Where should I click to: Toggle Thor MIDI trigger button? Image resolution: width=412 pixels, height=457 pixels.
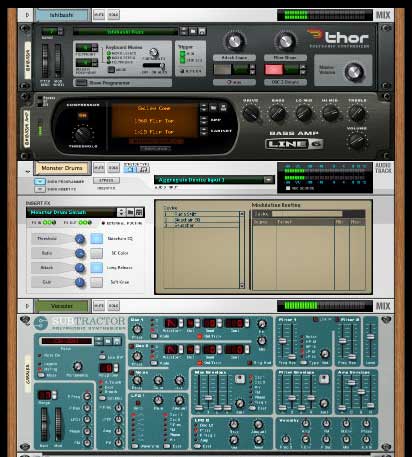[182, 54]
